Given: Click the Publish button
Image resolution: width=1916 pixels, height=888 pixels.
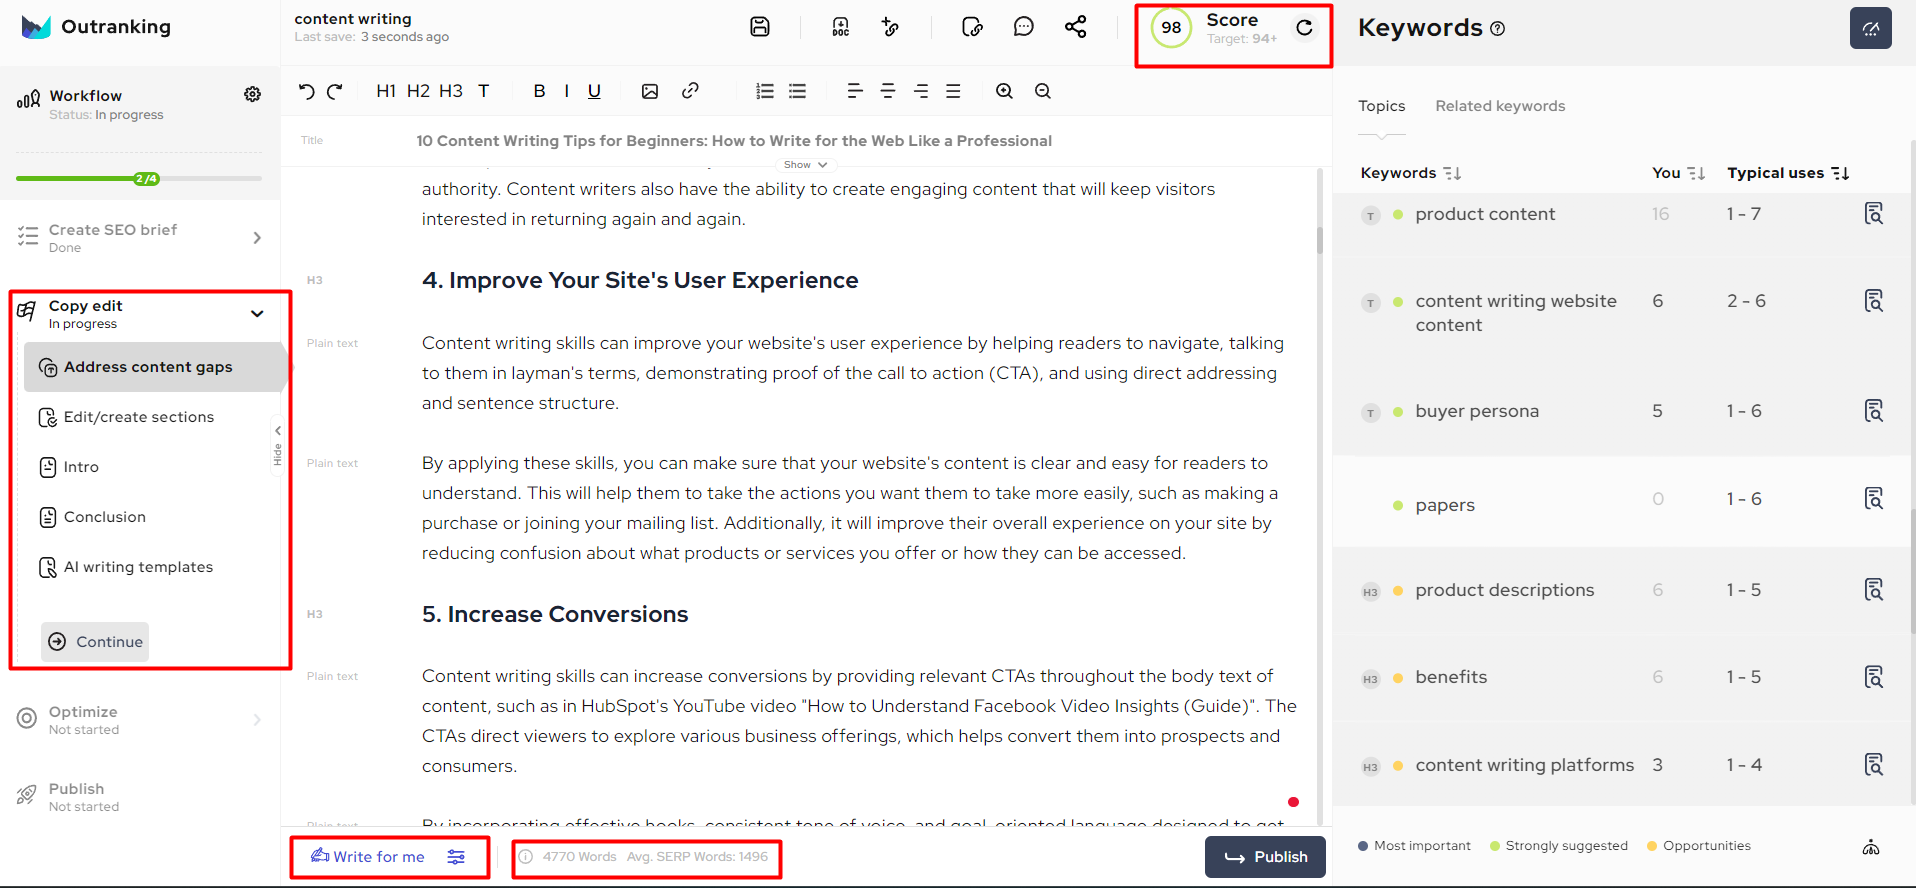Looking at the screenshot, I should (x=1265, y=857).
